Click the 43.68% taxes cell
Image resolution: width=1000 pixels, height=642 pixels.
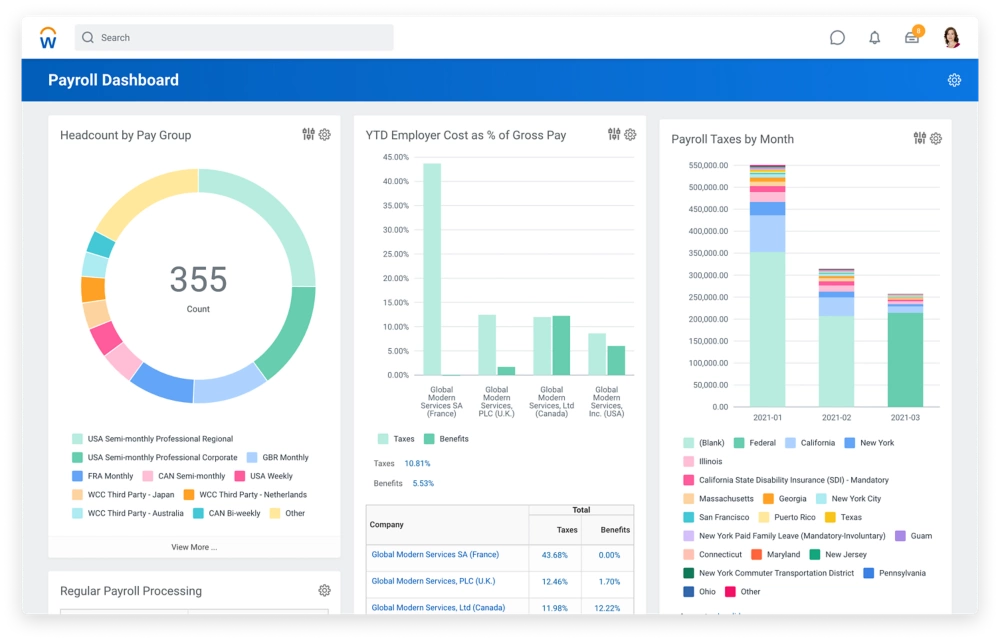(x=554, y=555)
